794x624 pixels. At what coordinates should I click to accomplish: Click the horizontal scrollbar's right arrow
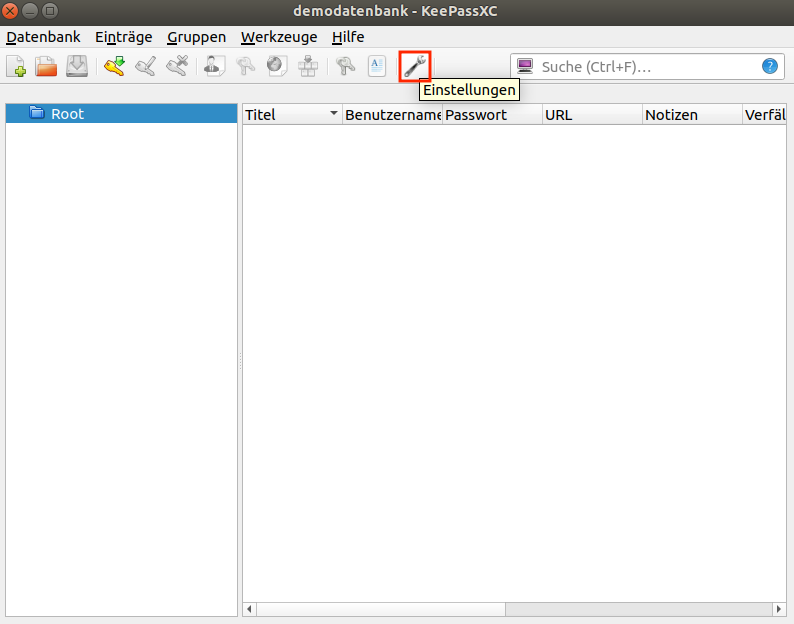pyautogui.click(x=779, y=609)
